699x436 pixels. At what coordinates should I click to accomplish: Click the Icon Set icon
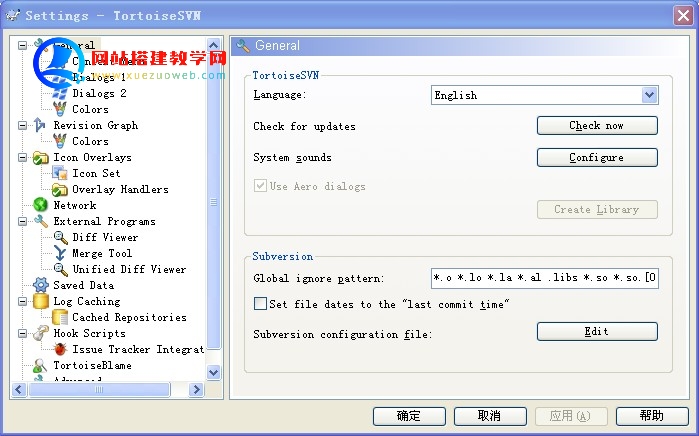(x=60, y=173)
